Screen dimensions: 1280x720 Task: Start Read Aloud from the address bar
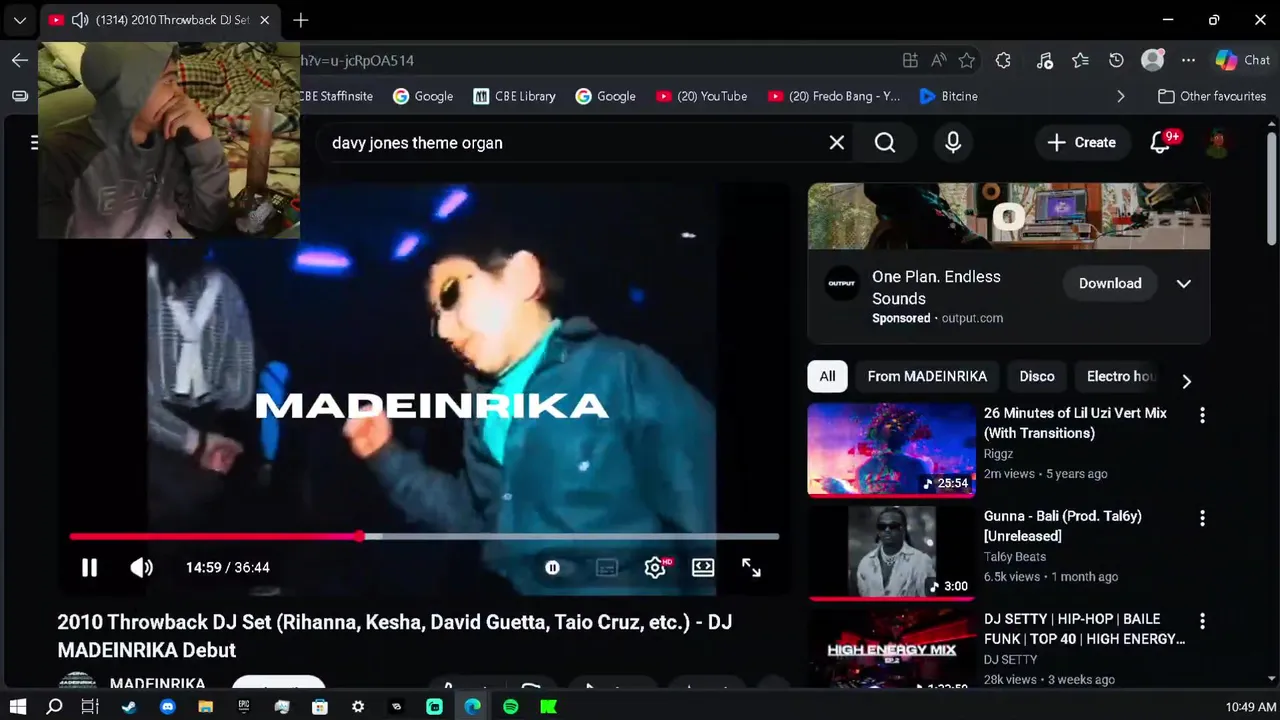[938, 60]
